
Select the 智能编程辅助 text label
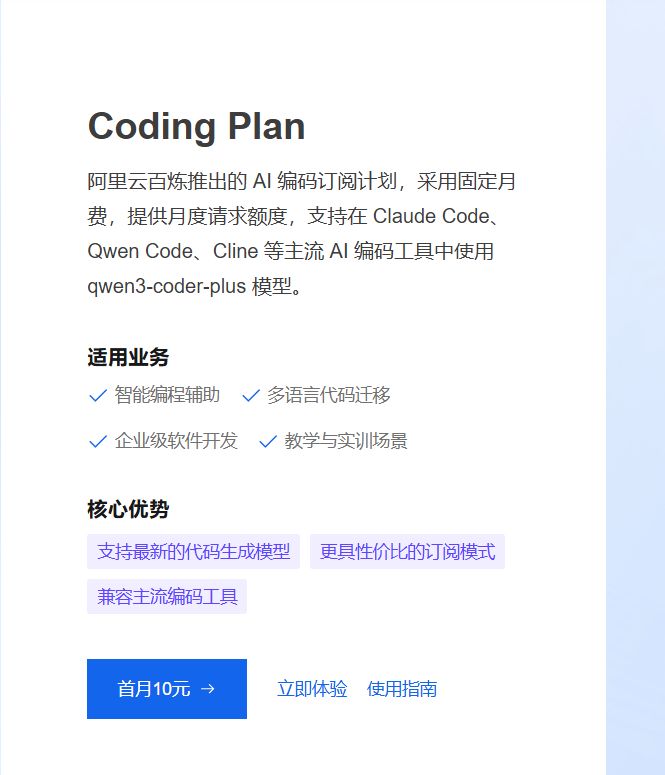[x=167, y=395]
